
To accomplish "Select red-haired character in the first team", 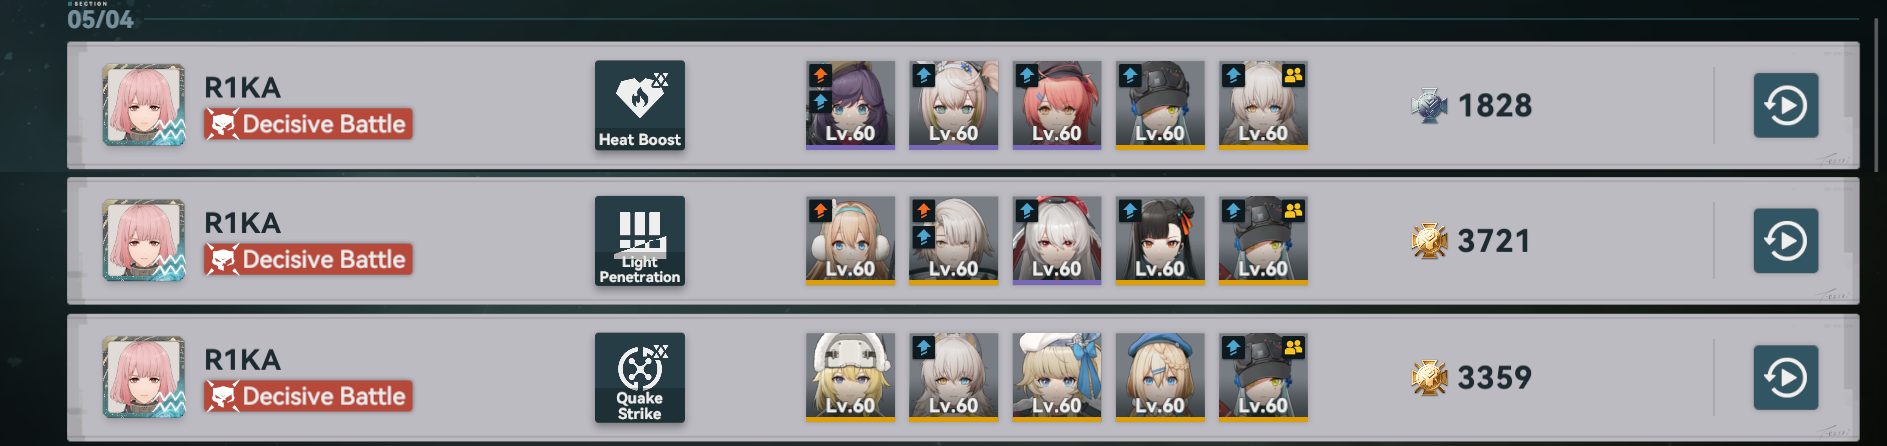I will click(x=1057, y=105).
